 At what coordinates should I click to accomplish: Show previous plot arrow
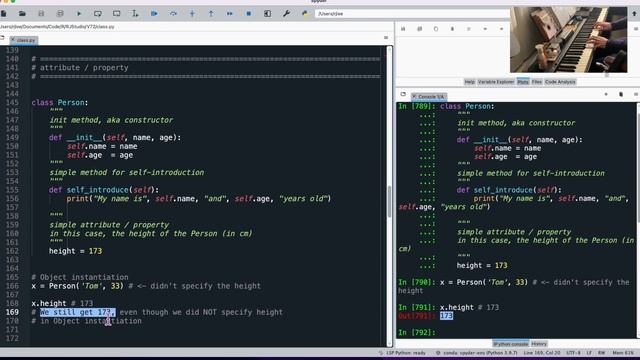485,29
